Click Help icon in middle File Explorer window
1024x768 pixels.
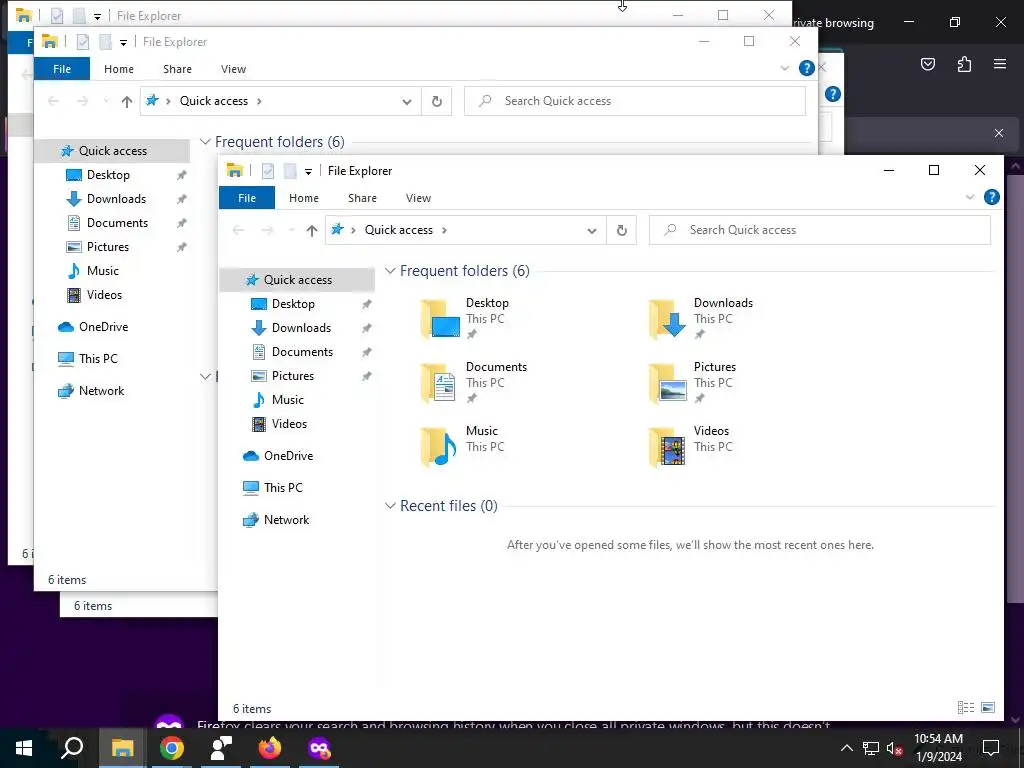[x=807, y=68]
